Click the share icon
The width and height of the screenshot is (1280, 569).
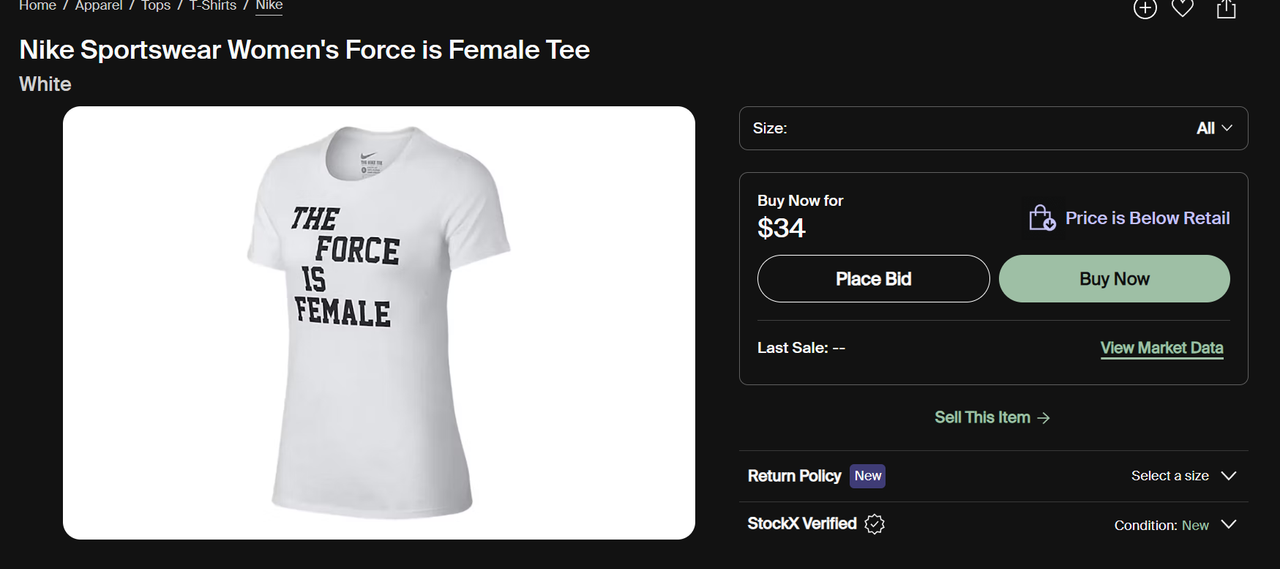coord(1226,8)
